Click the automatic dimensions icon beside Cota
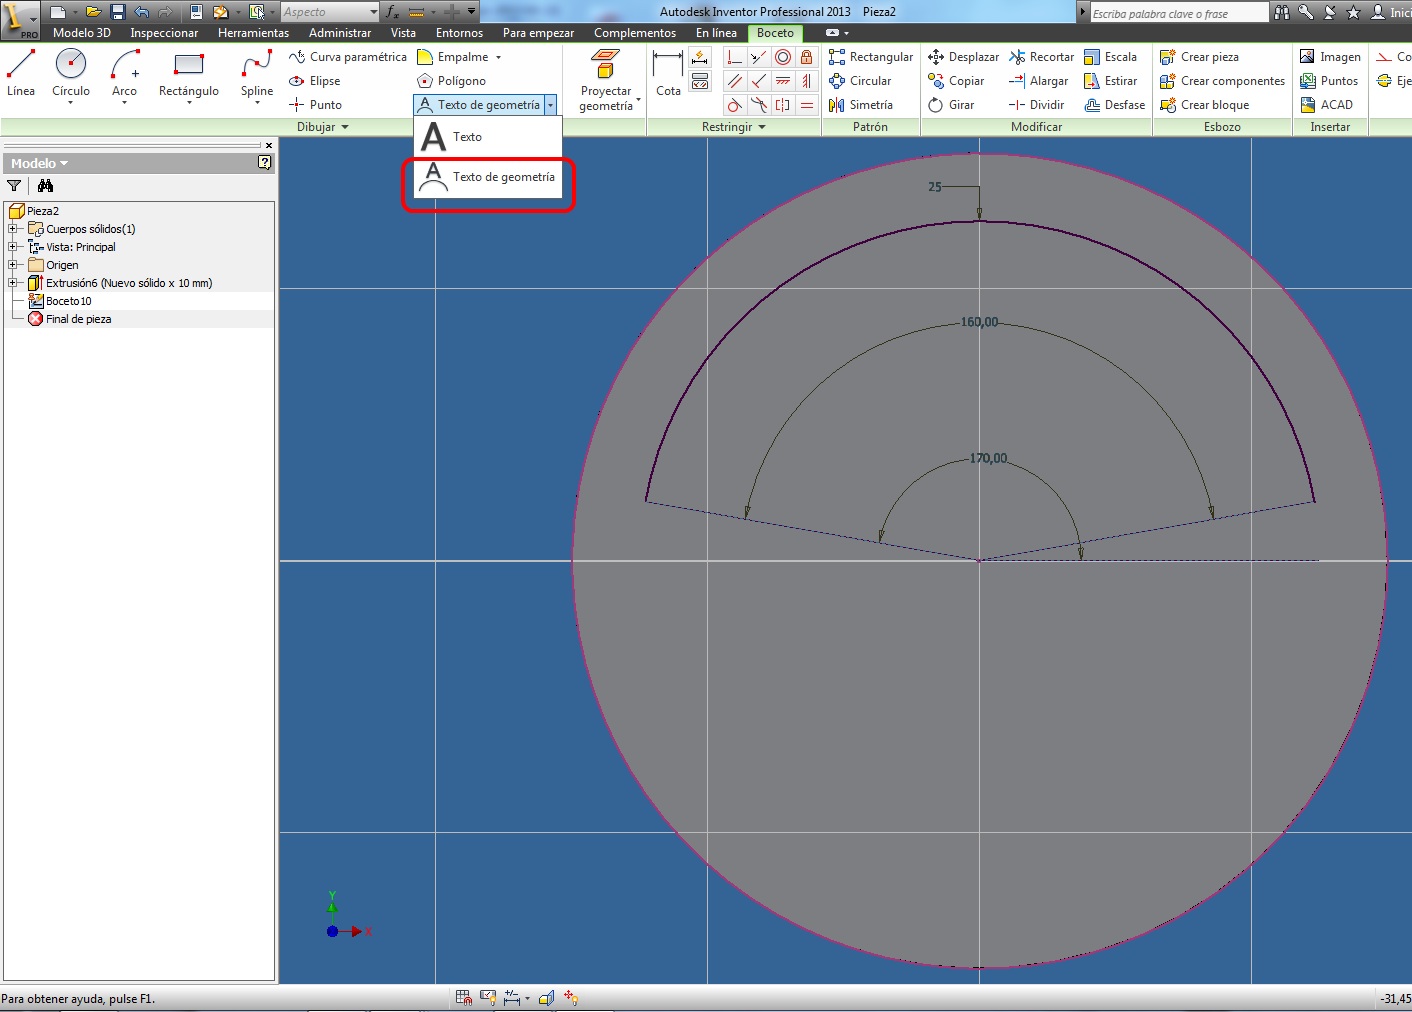This screenshot has height=1012, width=1412. tap(700, 58)
